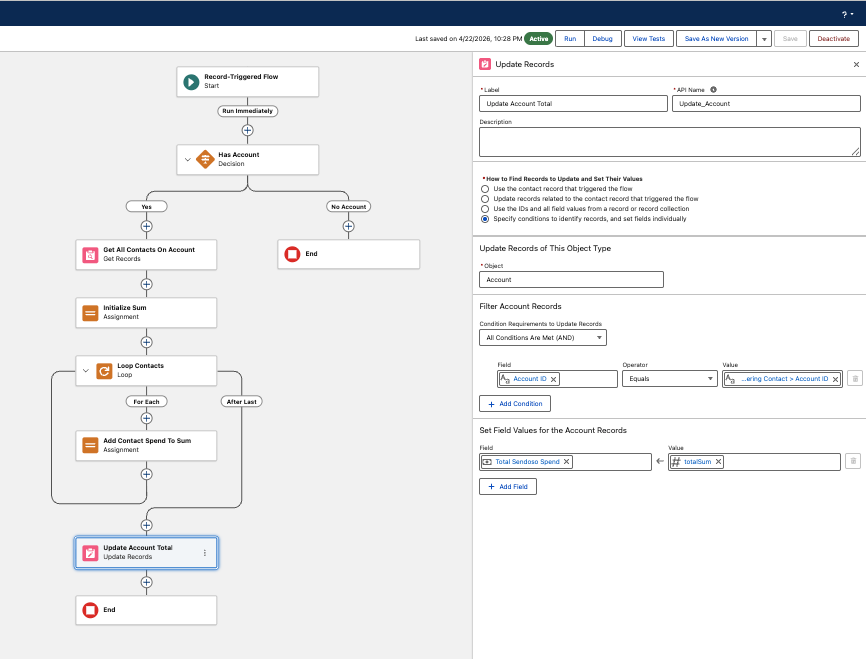This screenshot has height=659, width=866.
Task: Open the All Conditions Are Met dropdown
Action: pos(543,338)
